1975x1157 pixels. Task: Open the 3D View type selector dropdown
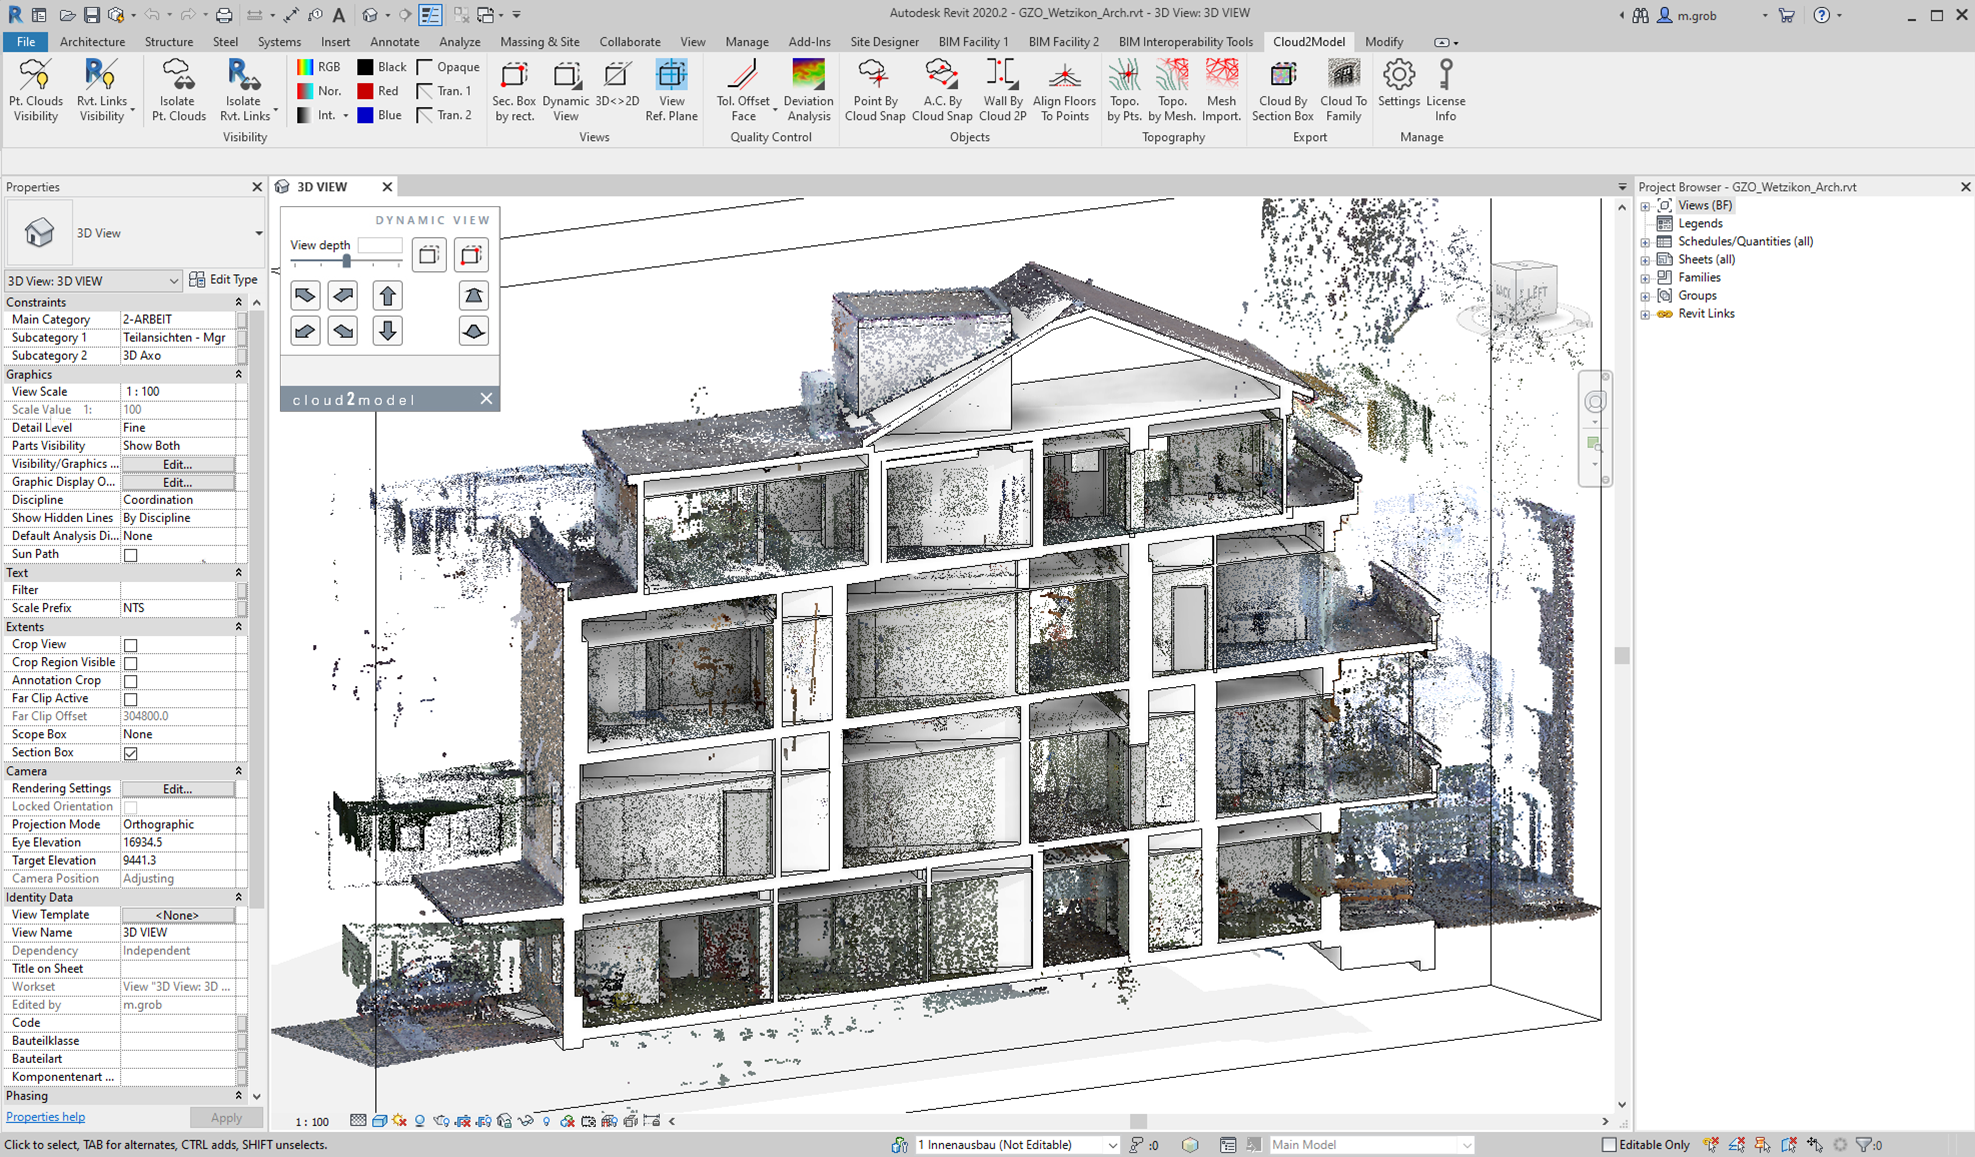tap(258, 233)
